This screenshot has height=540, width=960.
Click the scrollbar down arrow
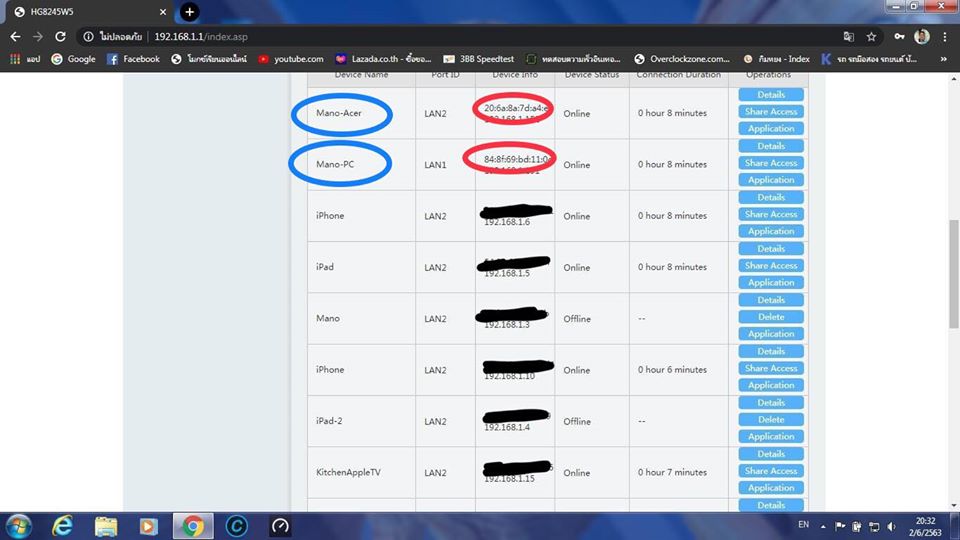[x=954, y=506]
